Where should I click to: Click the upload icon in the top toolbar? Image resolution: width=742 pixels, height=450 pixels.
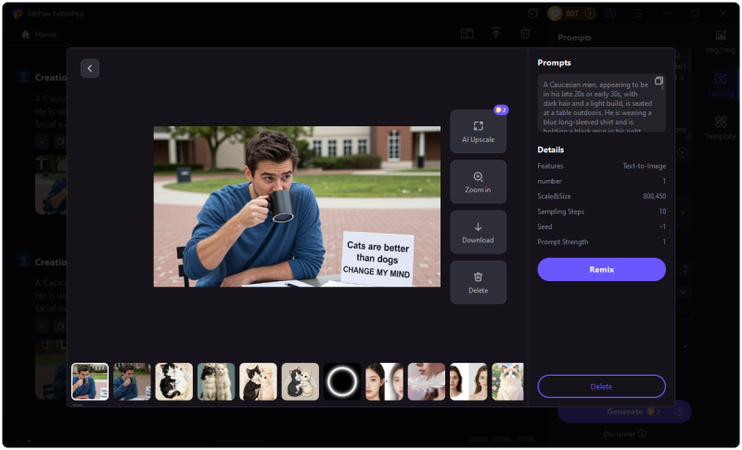(x=496, y=34)
